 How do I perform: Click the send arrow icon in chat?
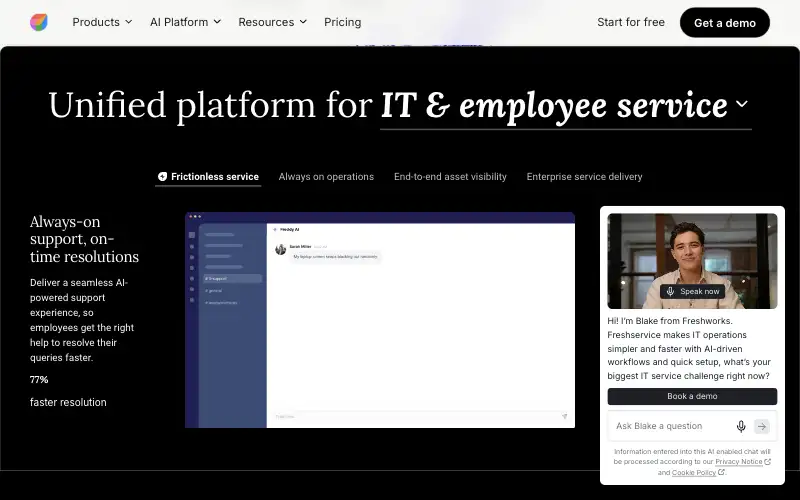(x=762, y=427)
